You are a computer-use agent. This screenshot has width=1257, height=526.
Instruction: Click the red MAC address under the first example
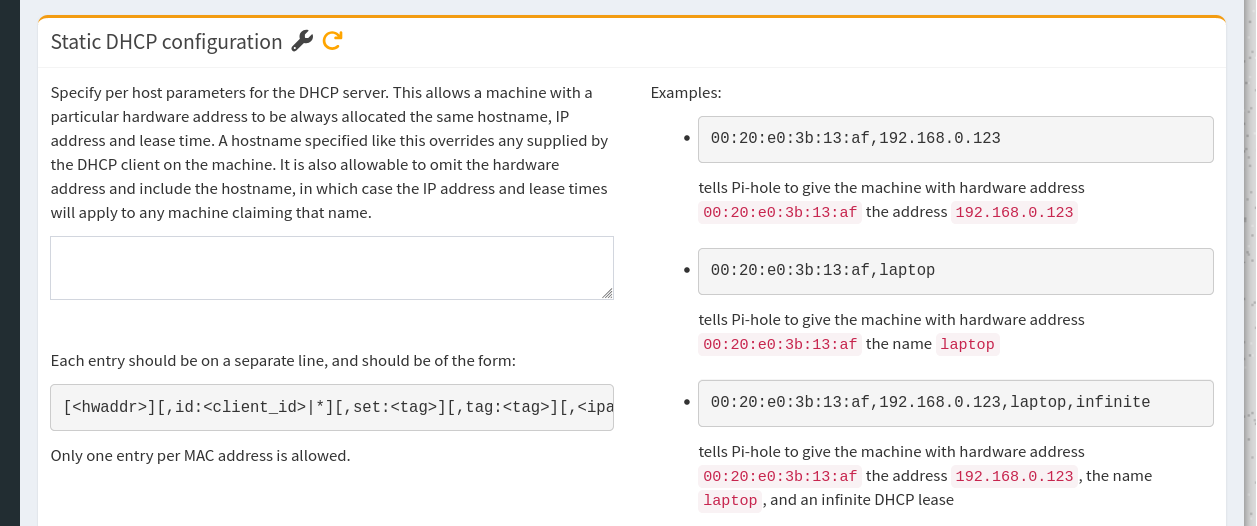[x=780, y=213]
